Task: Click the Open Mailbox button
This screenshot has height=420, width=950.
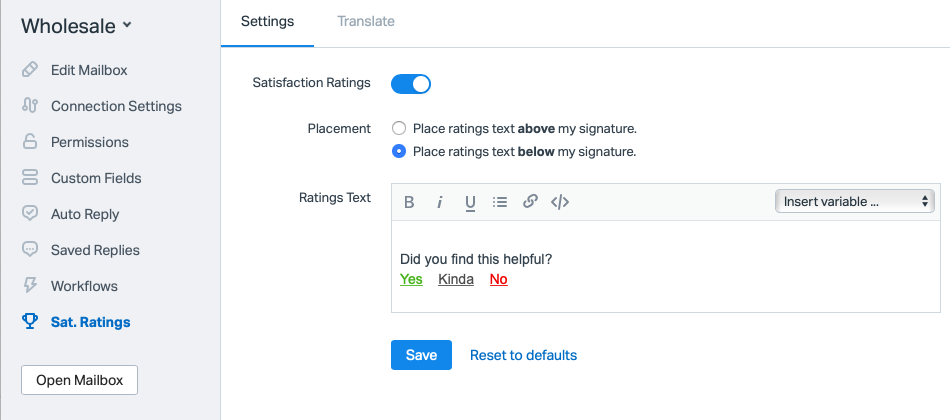Action: [x=79, y=380]
